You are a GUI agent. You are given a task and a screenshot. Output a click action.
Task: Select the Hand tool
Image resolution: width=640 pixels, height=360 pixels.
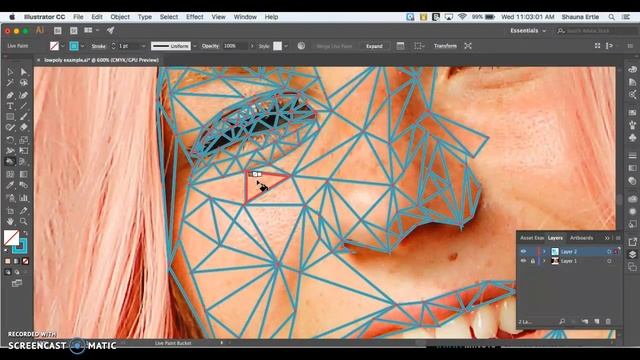pos(10,222)
